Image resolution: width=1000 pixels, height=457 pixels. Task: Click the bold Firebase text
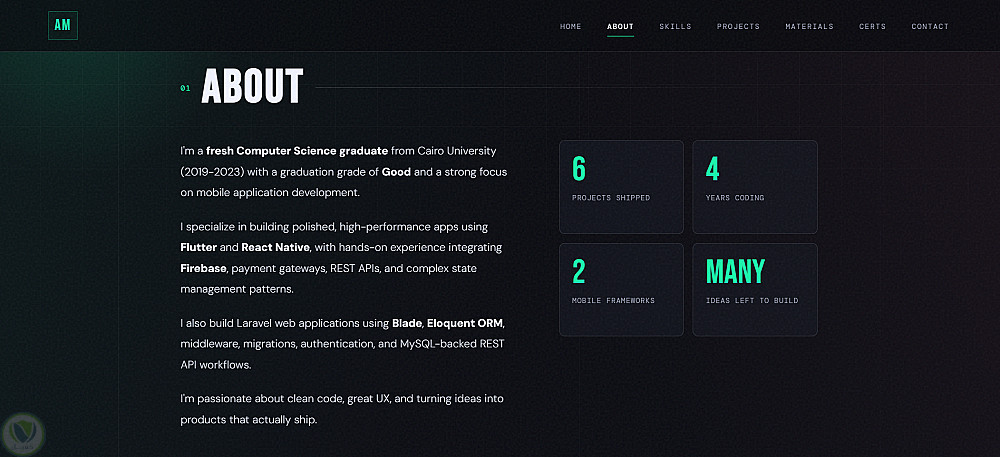203,268
